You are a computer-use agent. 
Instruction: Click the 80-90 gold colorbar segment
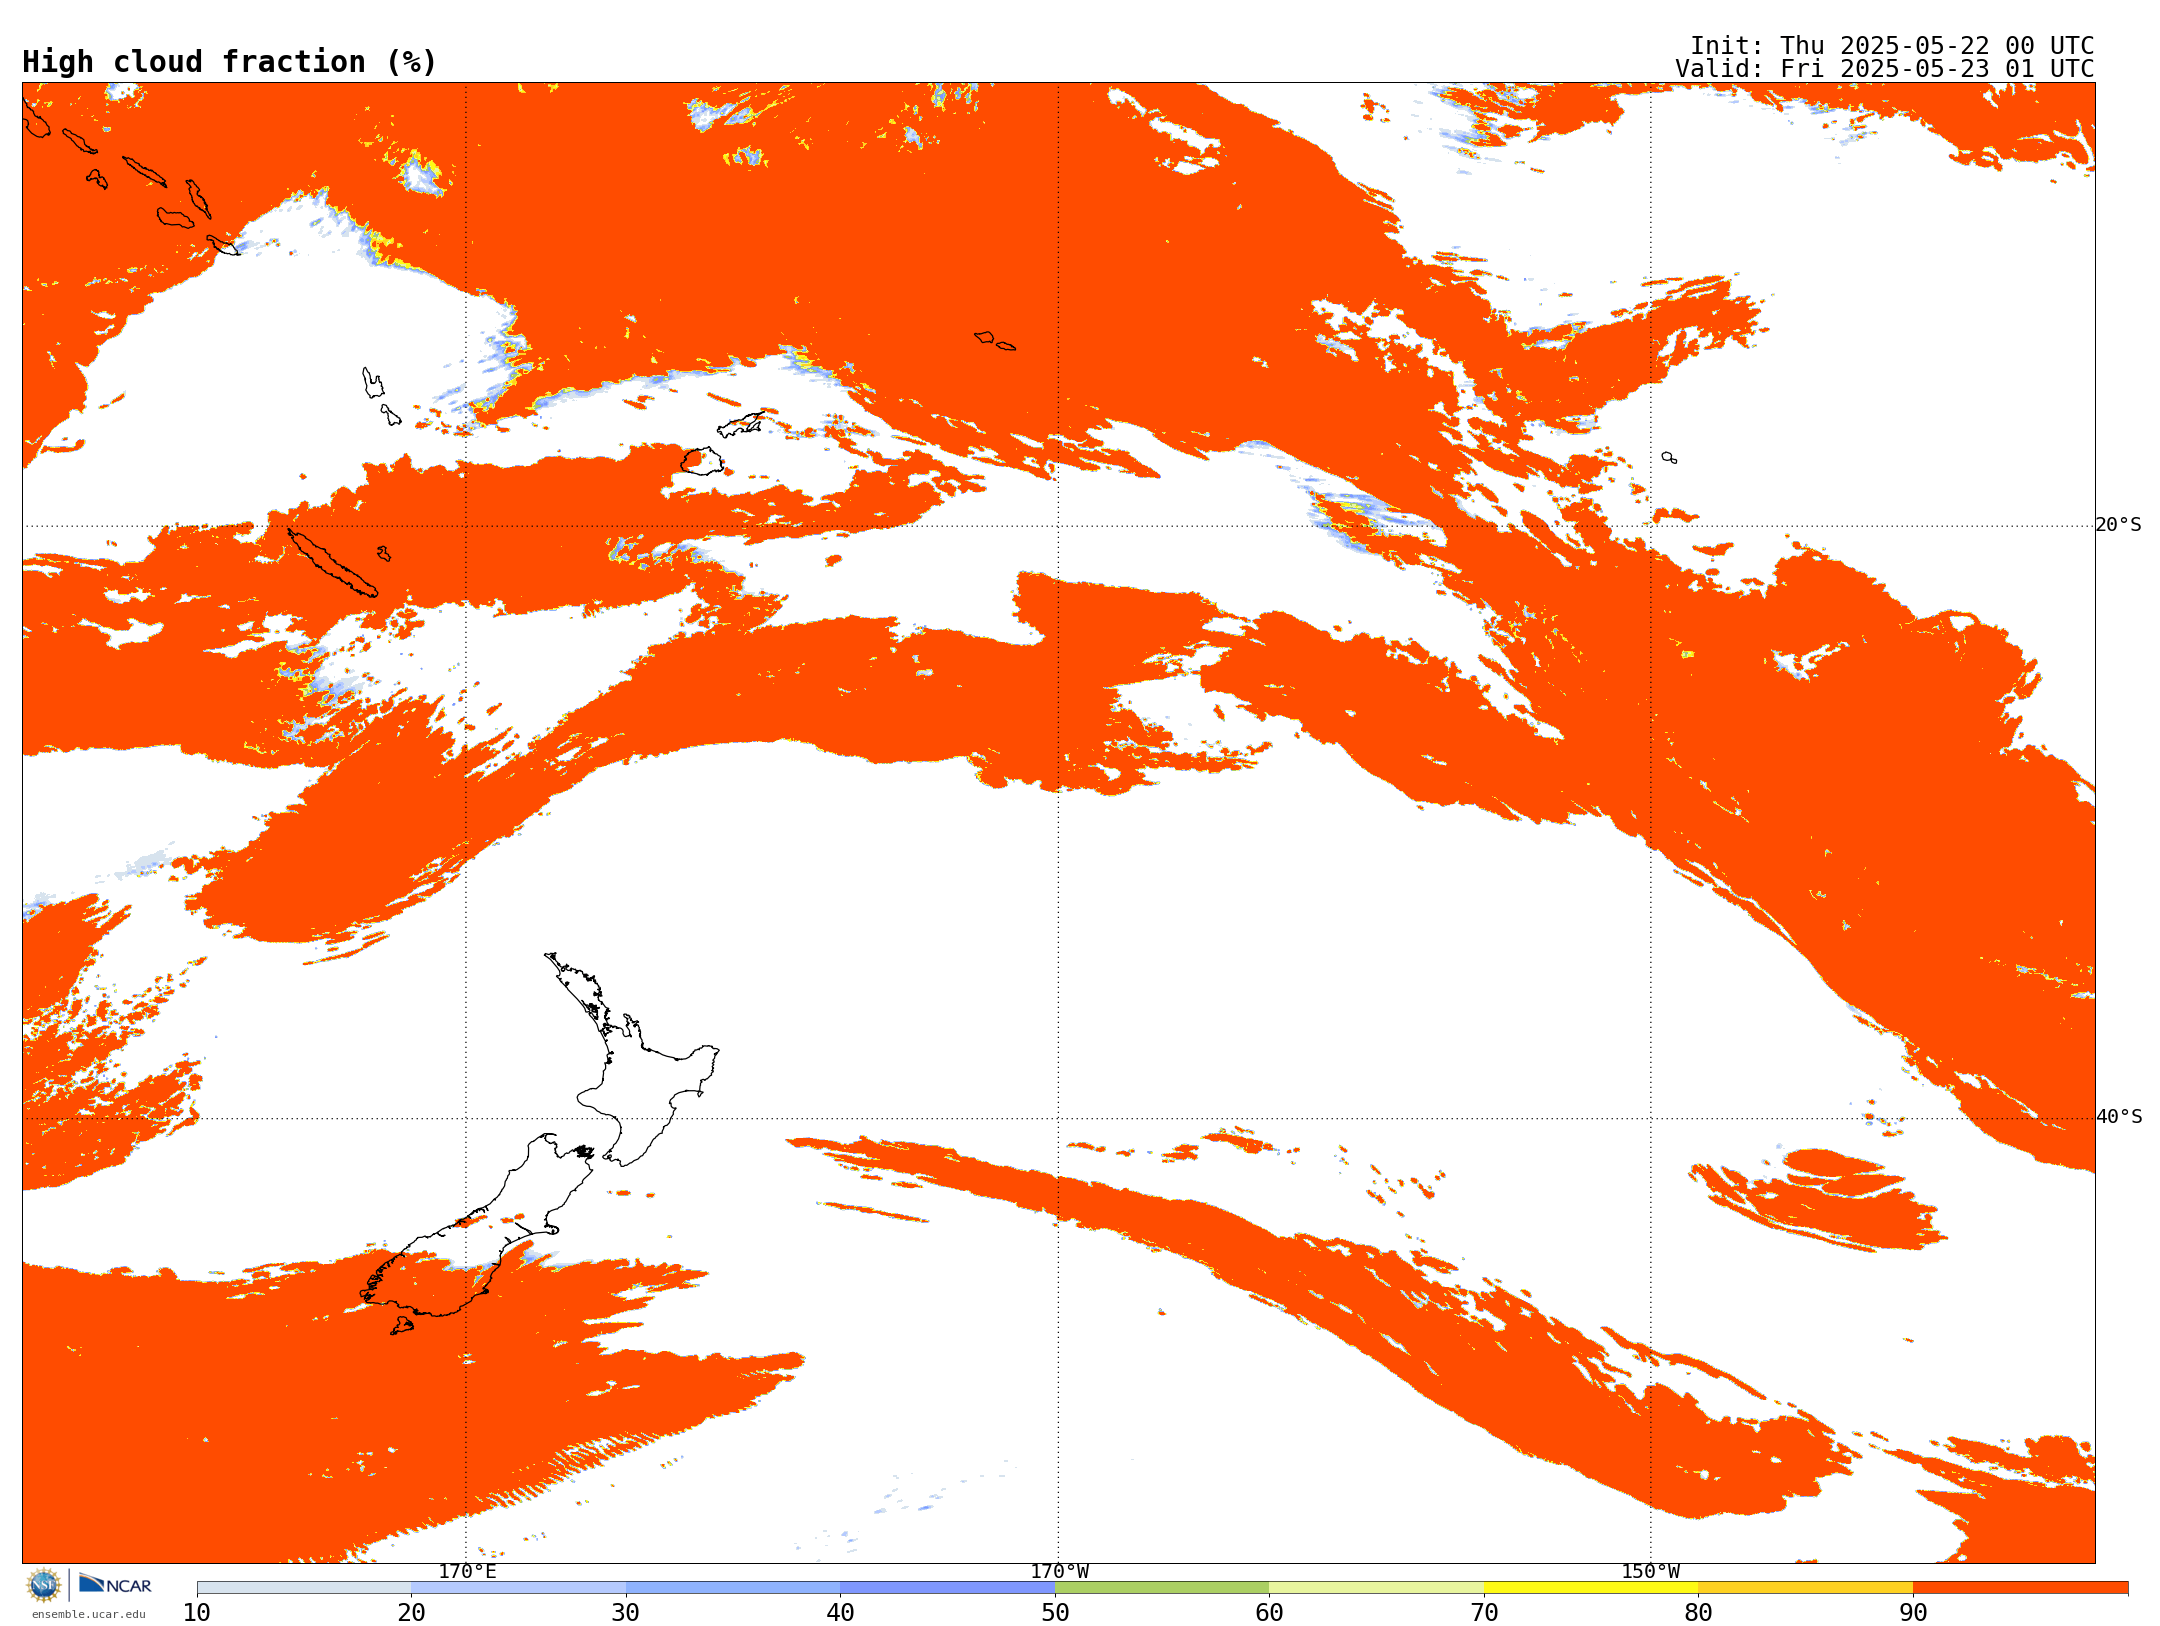[x=1805, y=1588]
